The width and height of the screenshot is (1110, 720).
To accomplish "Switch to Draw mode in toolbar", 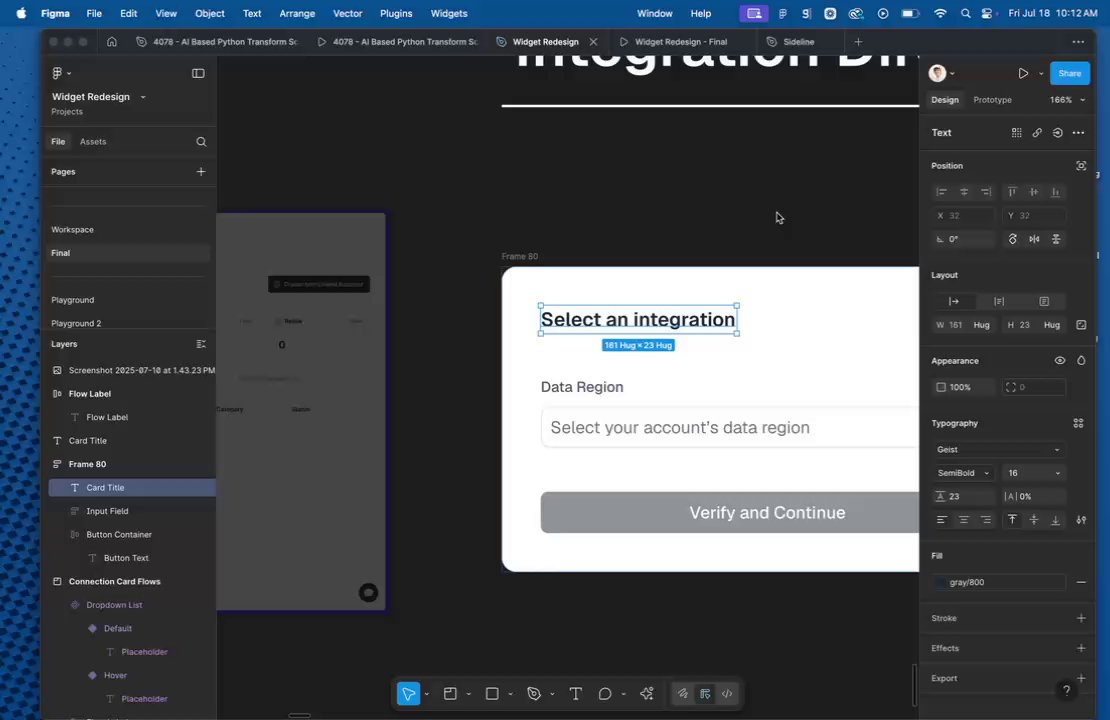I will click(x=682, y=694).
